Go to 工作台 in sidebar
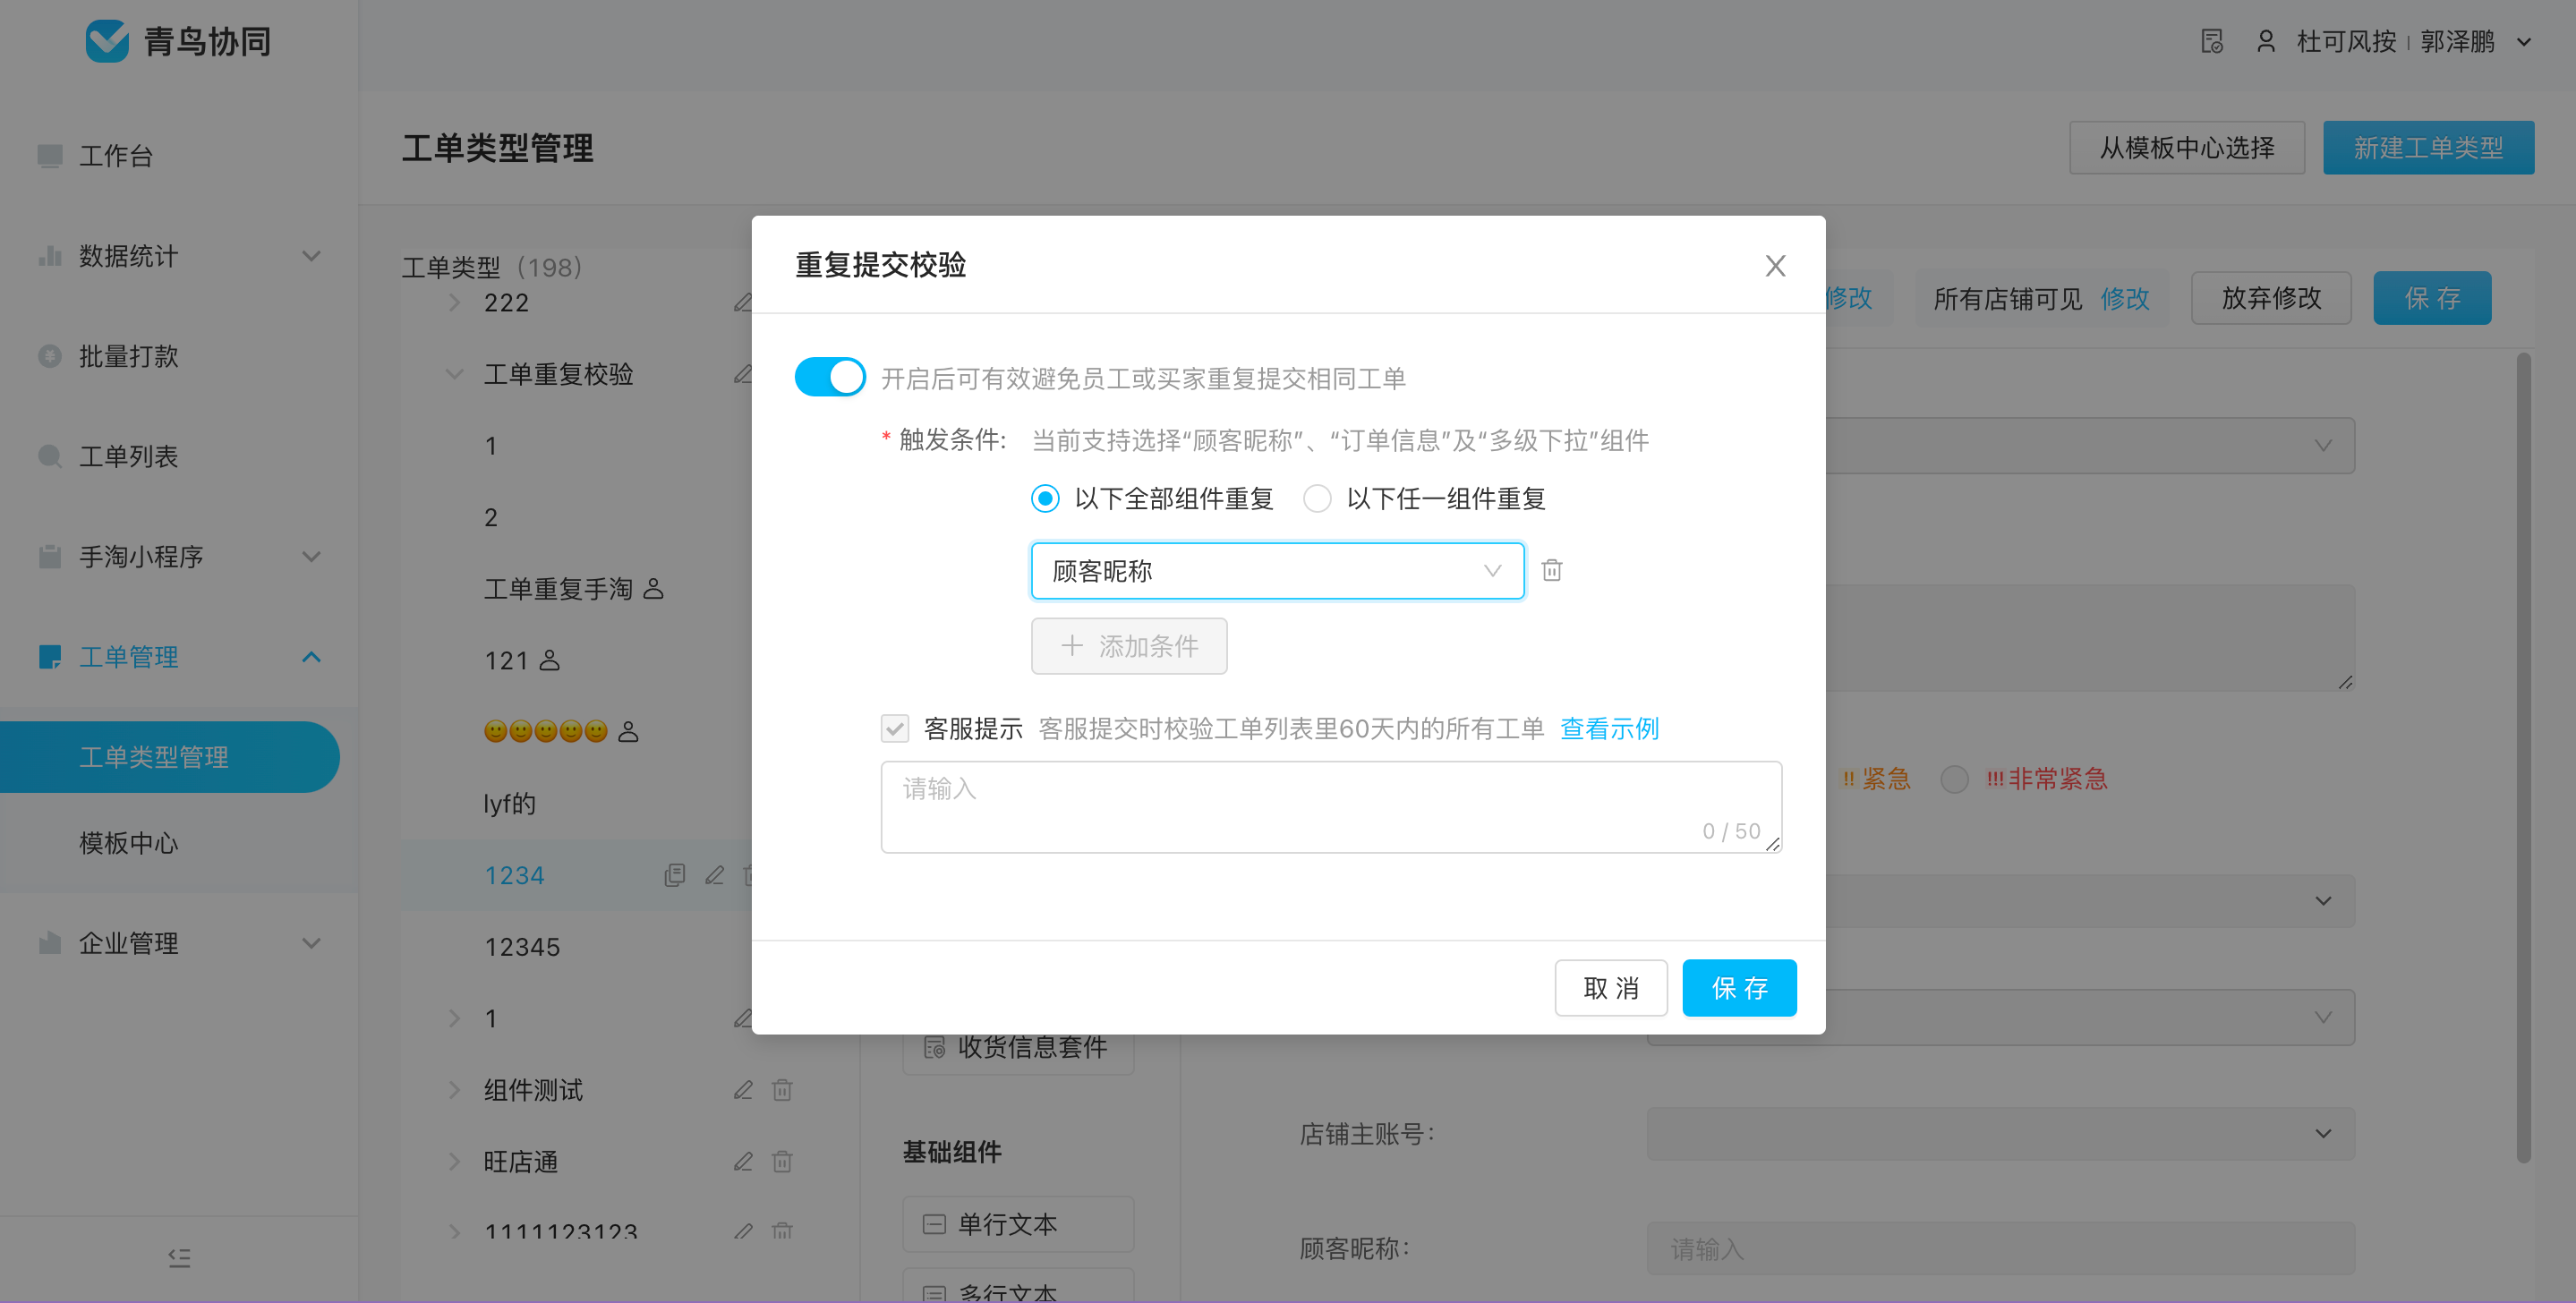This screenshot has height=1303, width=2576. pyautogui.click(x=116, y=155)
